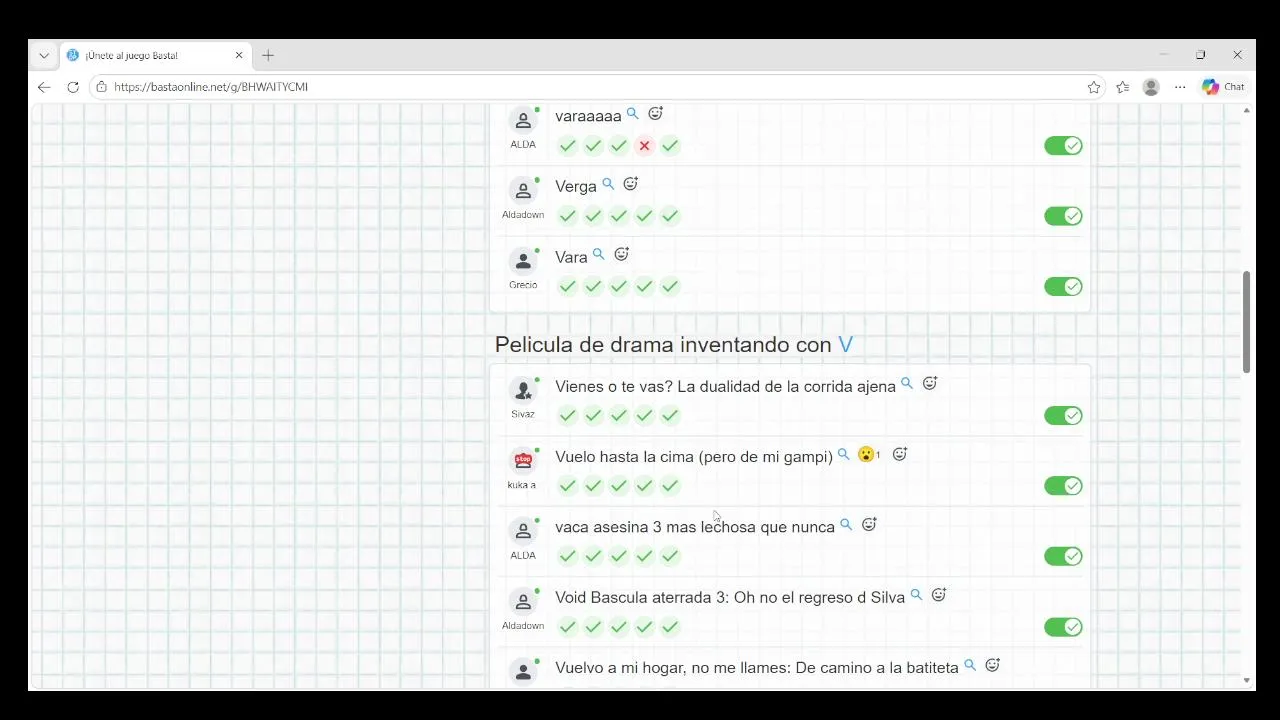The image size is (1280, 720).
Task: Toggle approval switch for 'varaaaaa'
Action: point(1063,146)
